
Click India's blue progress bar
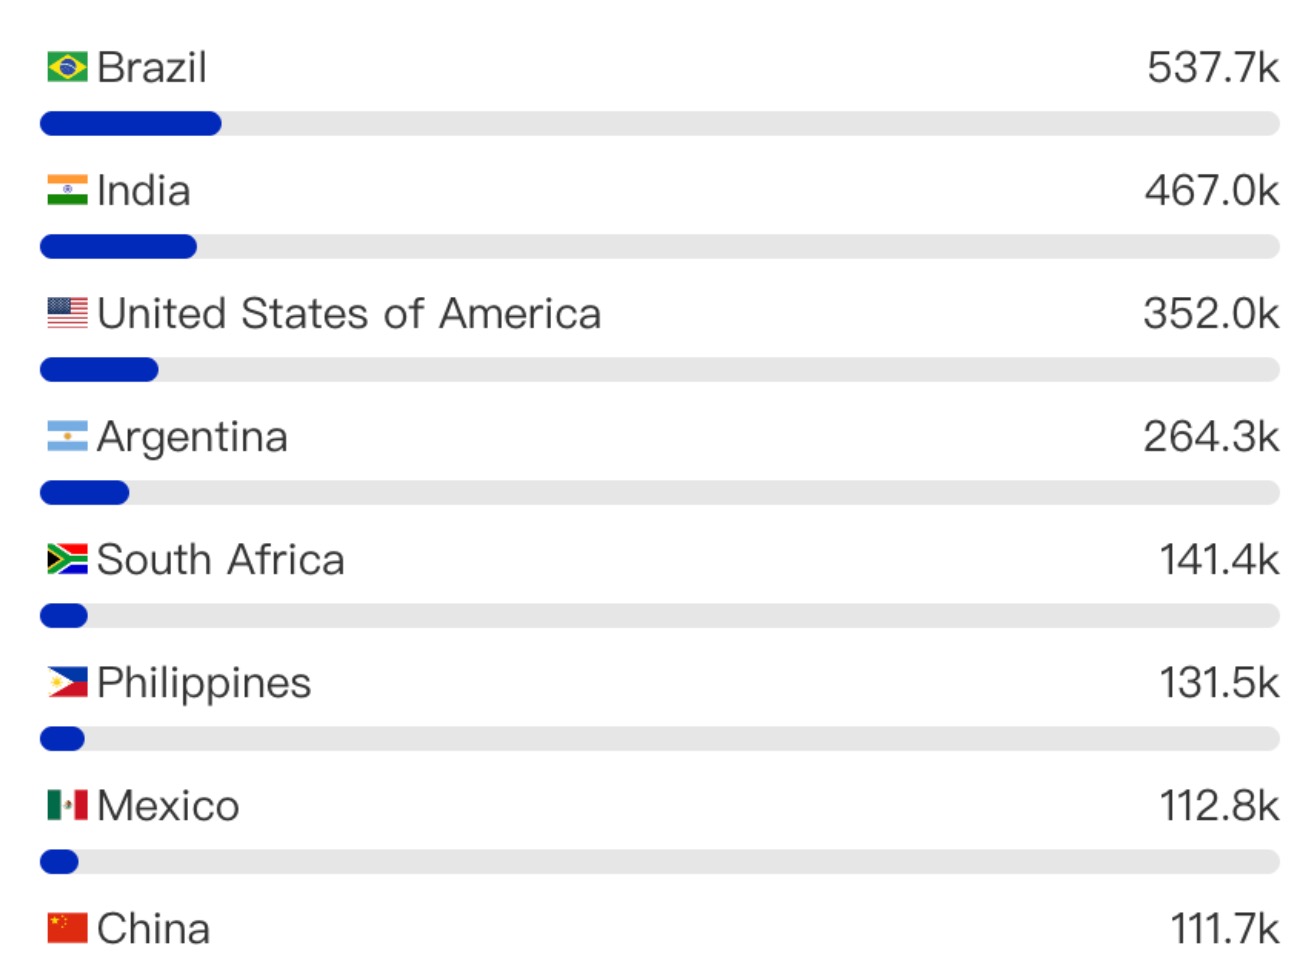[118, 247]
